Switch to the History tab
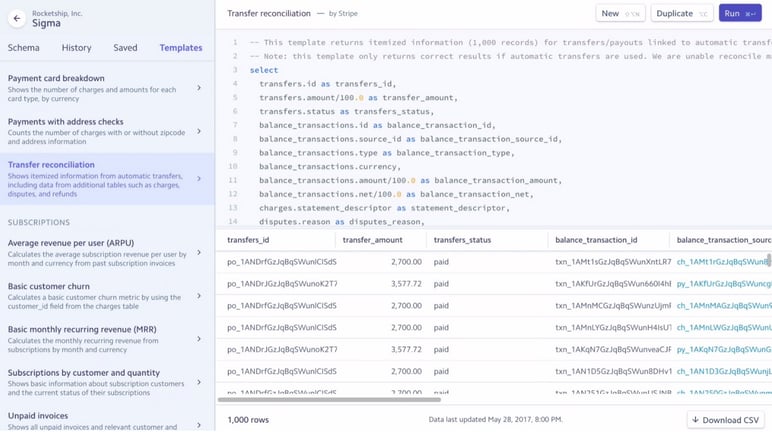 tap(76, 48)
